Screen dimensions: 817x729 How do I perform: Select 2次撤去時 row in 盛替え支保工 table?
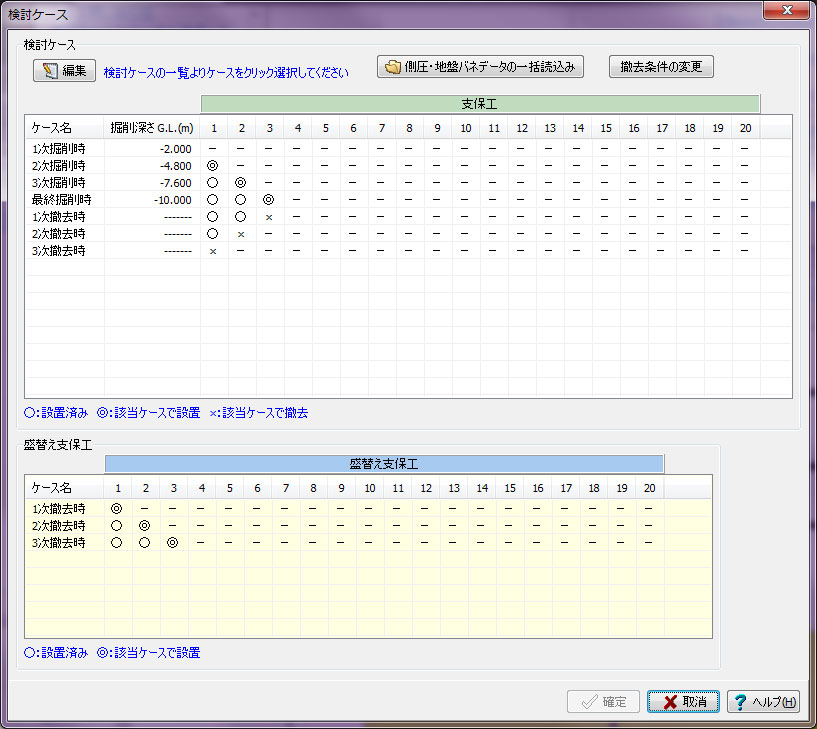click(x=368, y=526)
